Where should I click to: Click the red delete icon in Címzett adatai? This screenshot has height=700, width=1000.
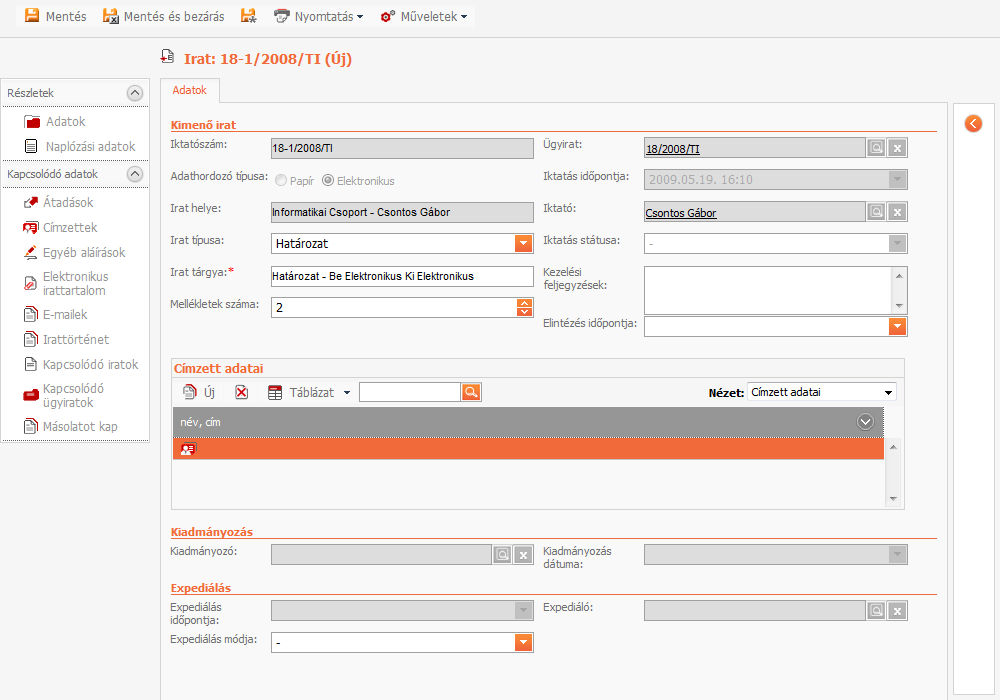click(x=241, y=392)
